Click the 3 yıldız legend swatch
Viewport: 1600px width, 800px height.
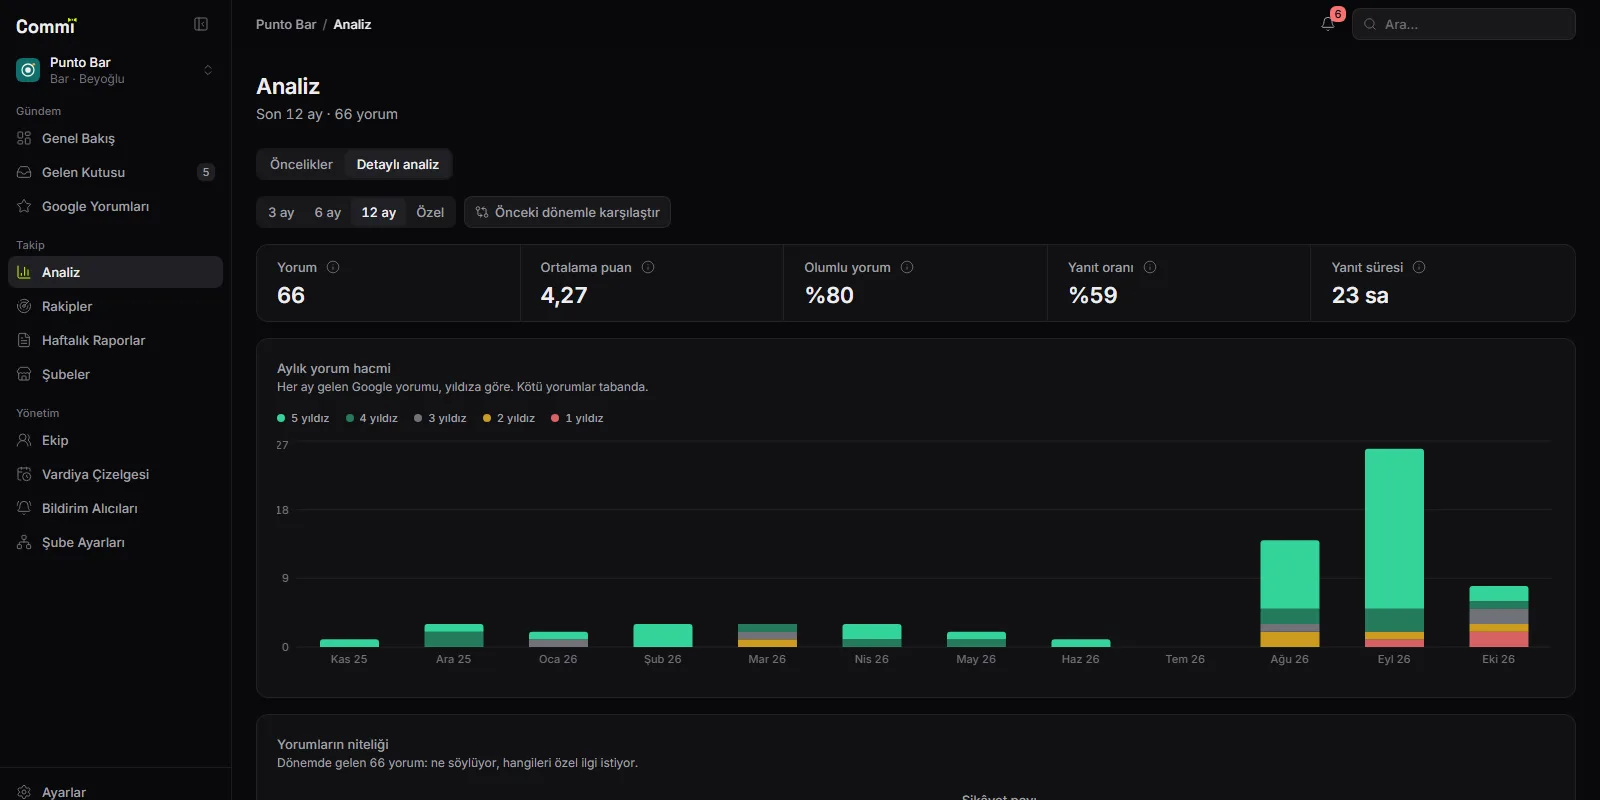[418, 418]
